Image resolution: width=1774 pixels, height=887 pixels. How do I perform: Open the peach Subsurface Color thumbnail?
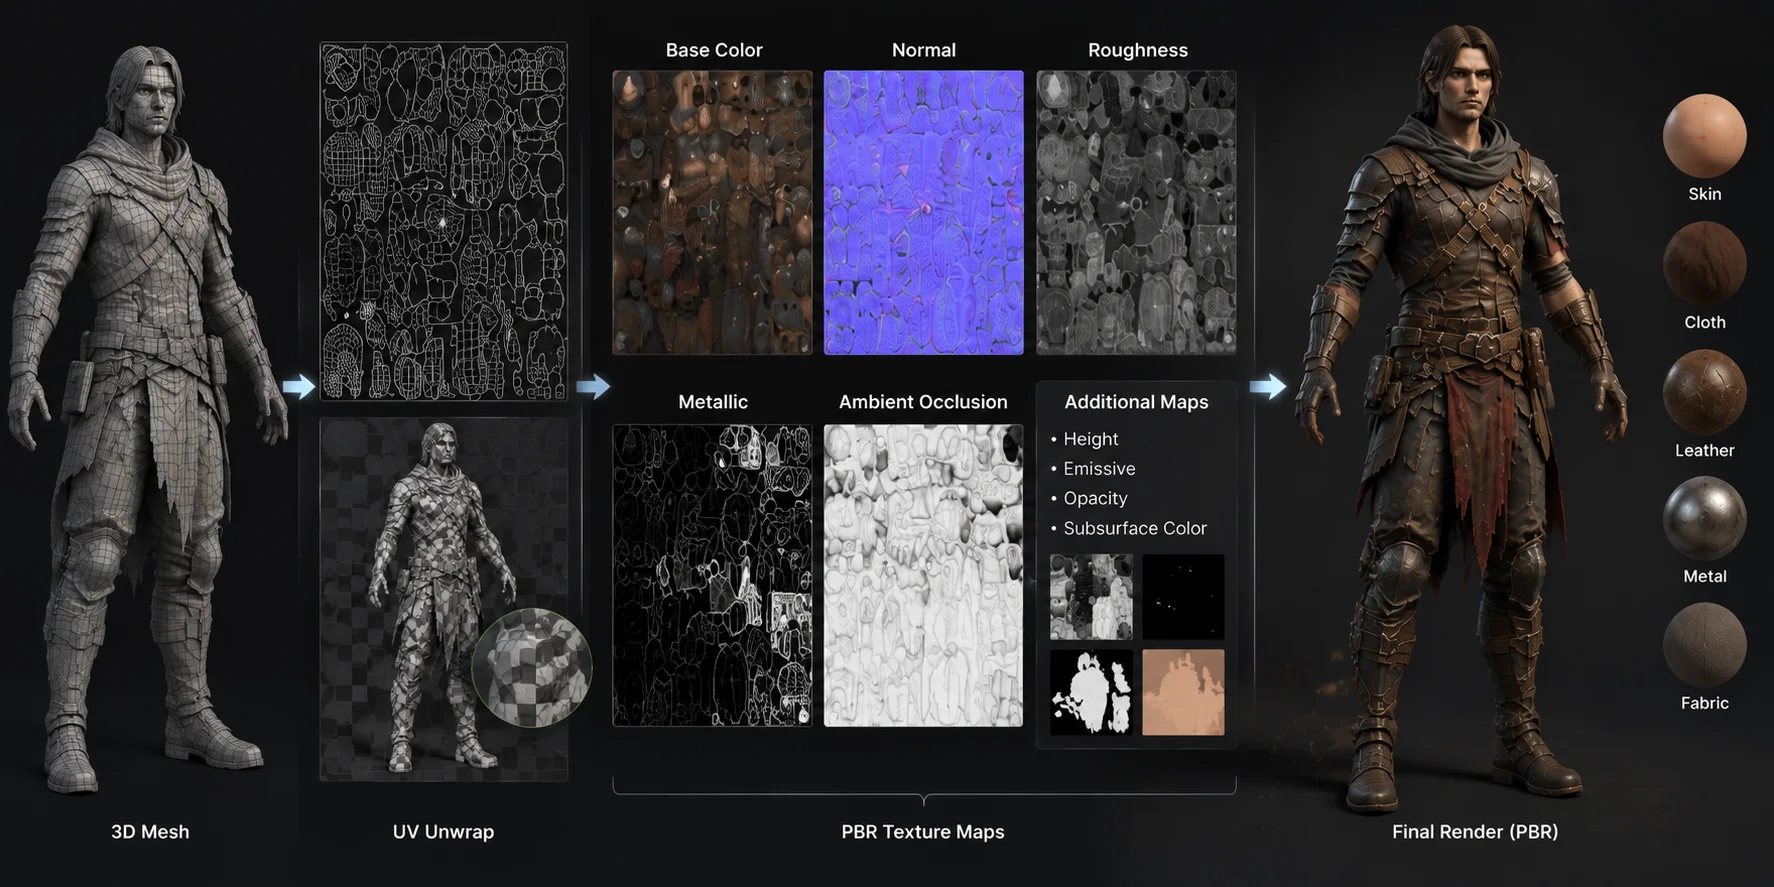1183,692
